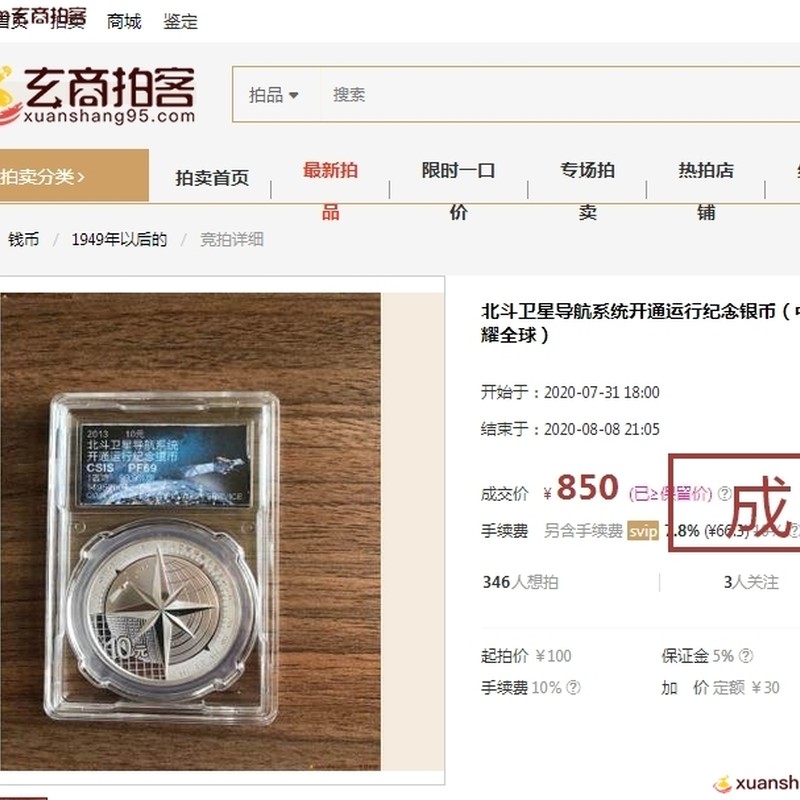Click the 3人关注 follow count
800x800 pixels.
click(751, 582)
